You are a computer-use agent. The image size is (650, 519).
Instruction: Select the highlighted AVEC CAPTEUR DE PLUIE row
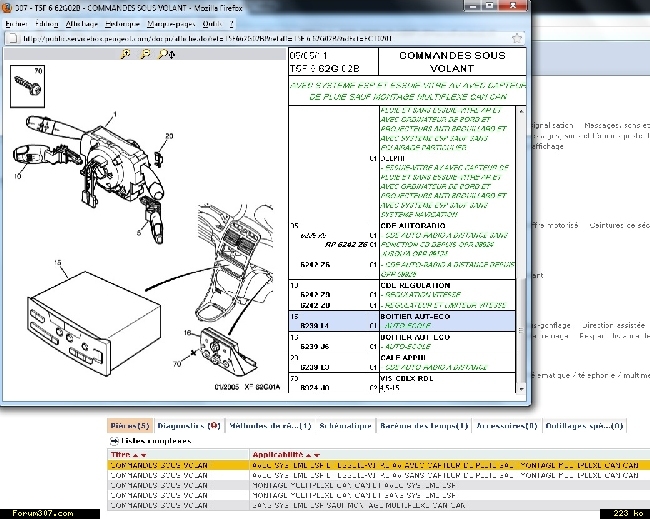[x=378, y=466]
